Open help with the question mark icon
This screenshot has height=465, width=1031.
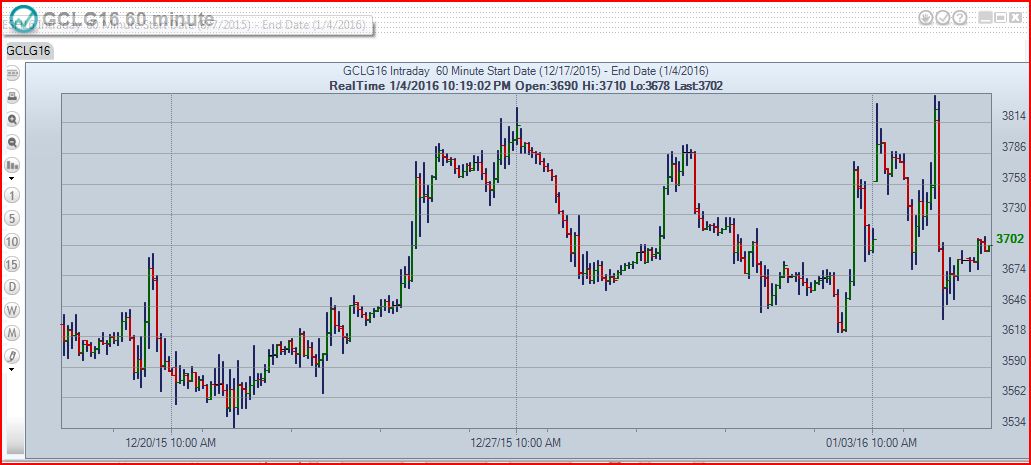[959, 17]
